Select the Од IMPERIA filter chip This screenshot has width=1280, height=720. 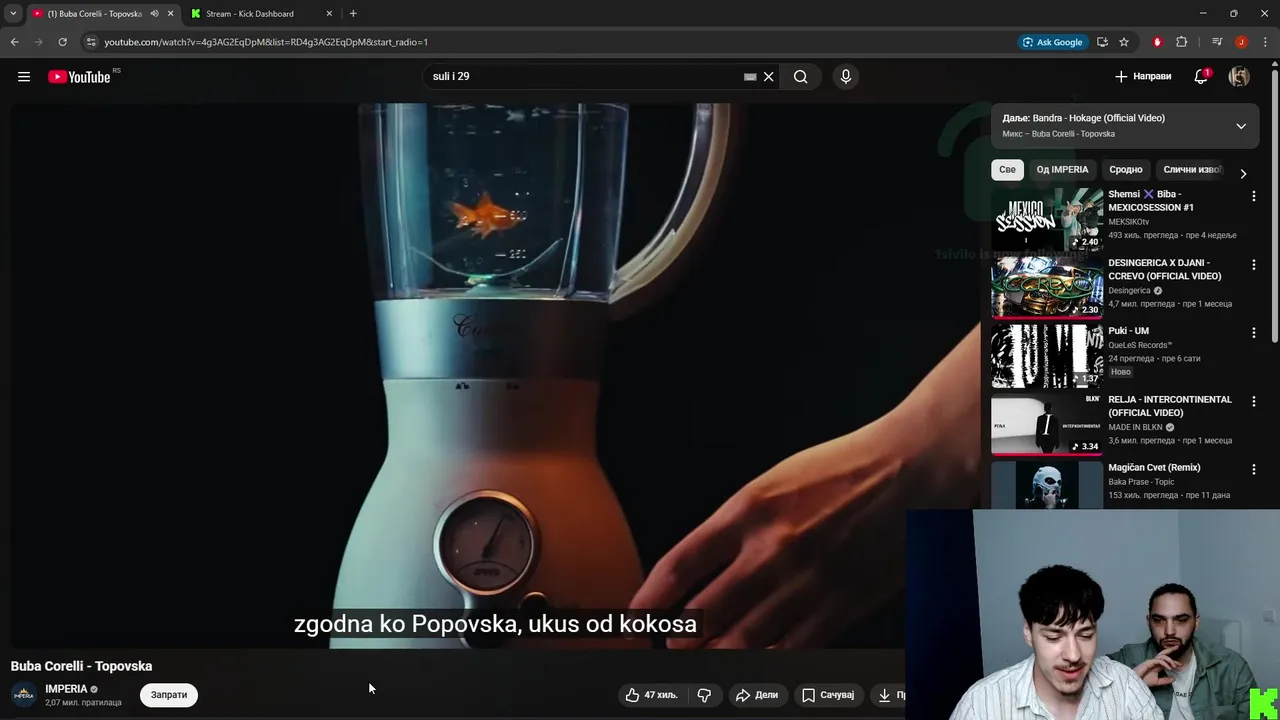(x=1062, y=170)
